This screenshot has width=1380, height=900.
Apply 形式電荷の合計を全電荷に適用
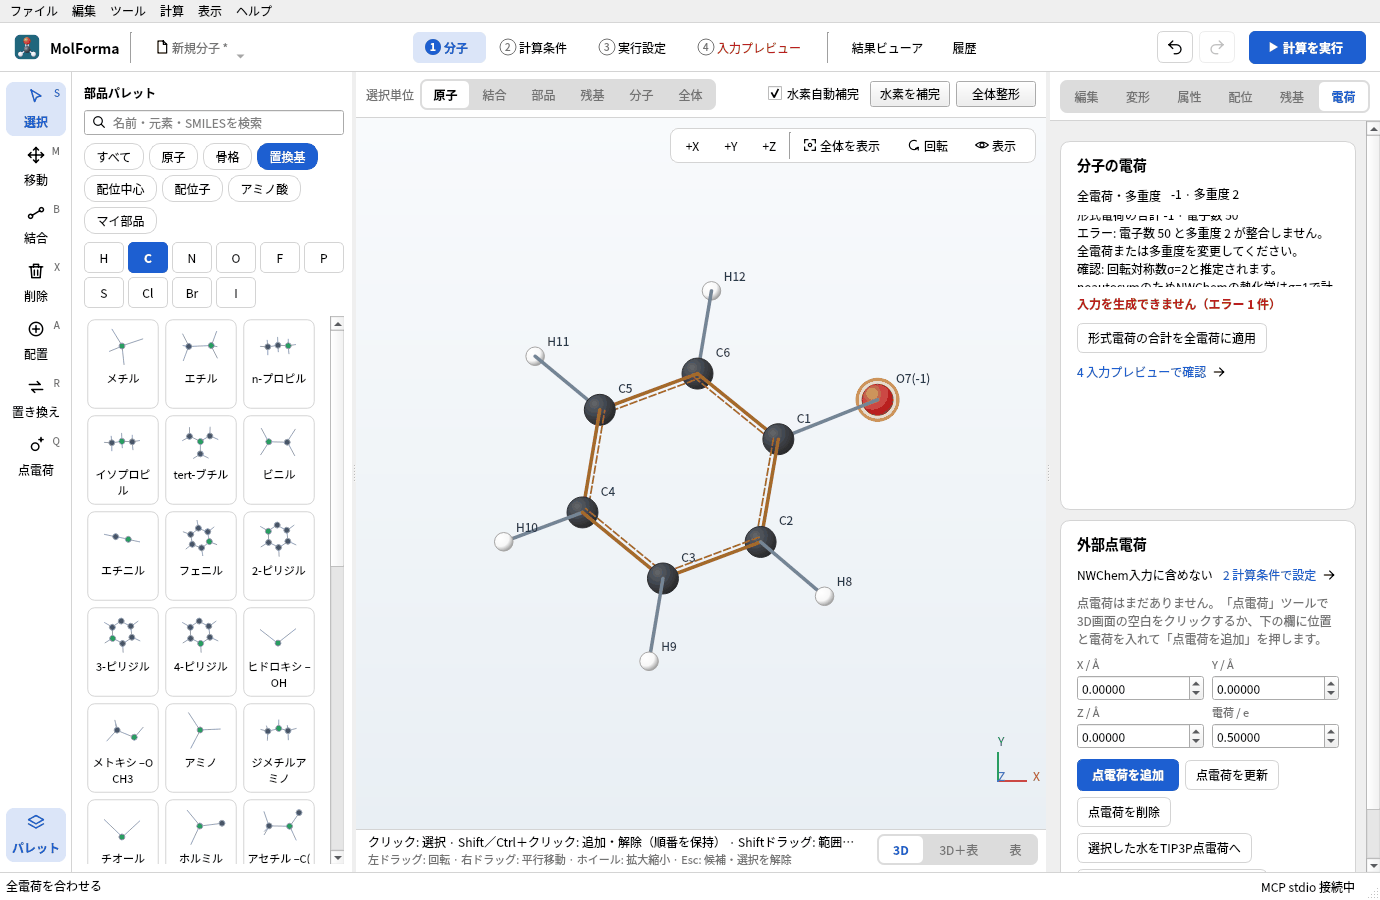[x=1172, y=338]
